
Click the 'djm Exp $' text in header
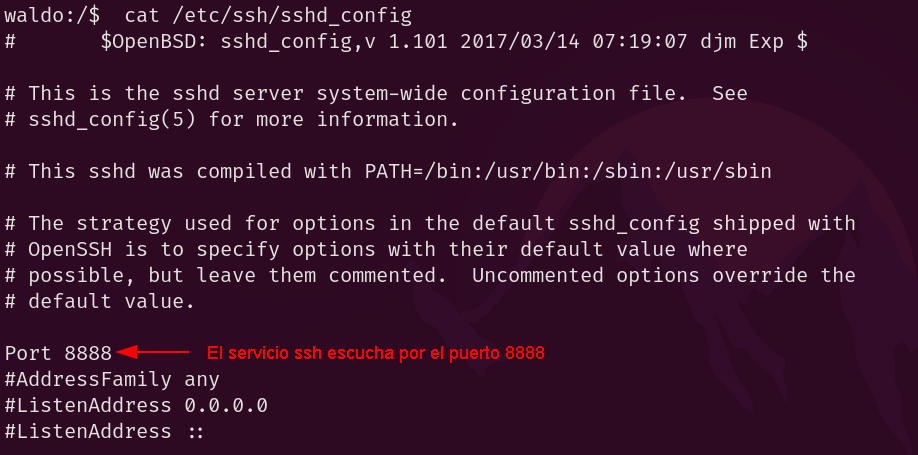pos(754,42)
